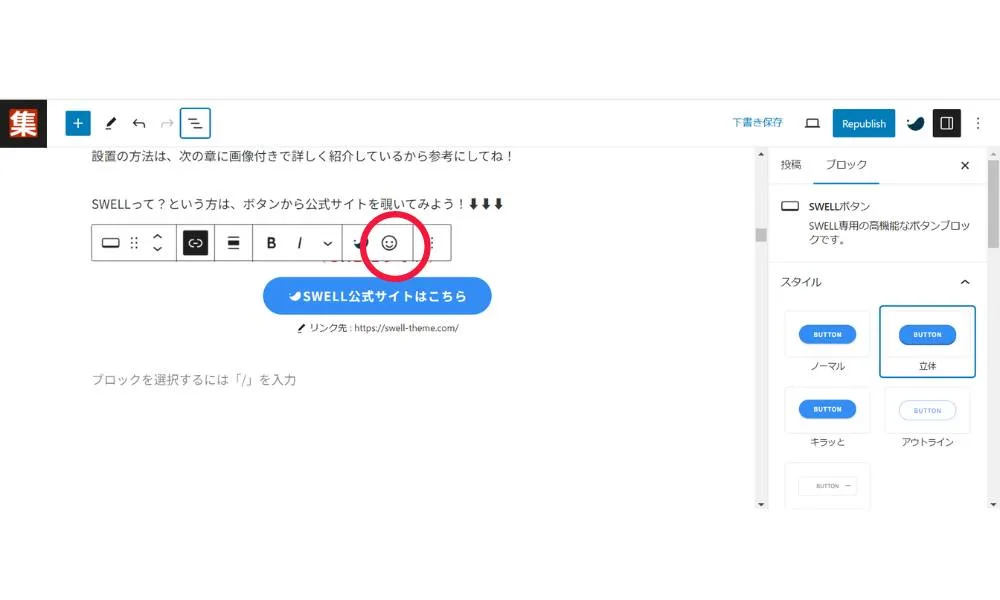Toggle bold formatting
This screenshot has width=1000, height=600.
[271, 243]
